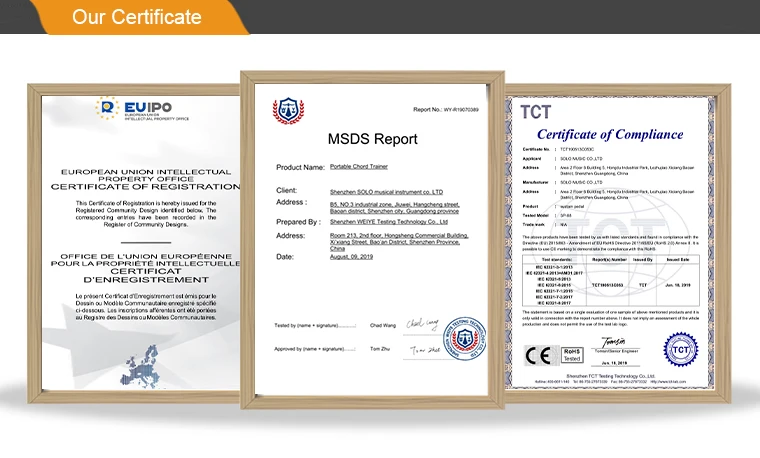This screenshot has height=458, width=760.
Task: Click the "MSDS Report" title
Action: tap(373, 140)
